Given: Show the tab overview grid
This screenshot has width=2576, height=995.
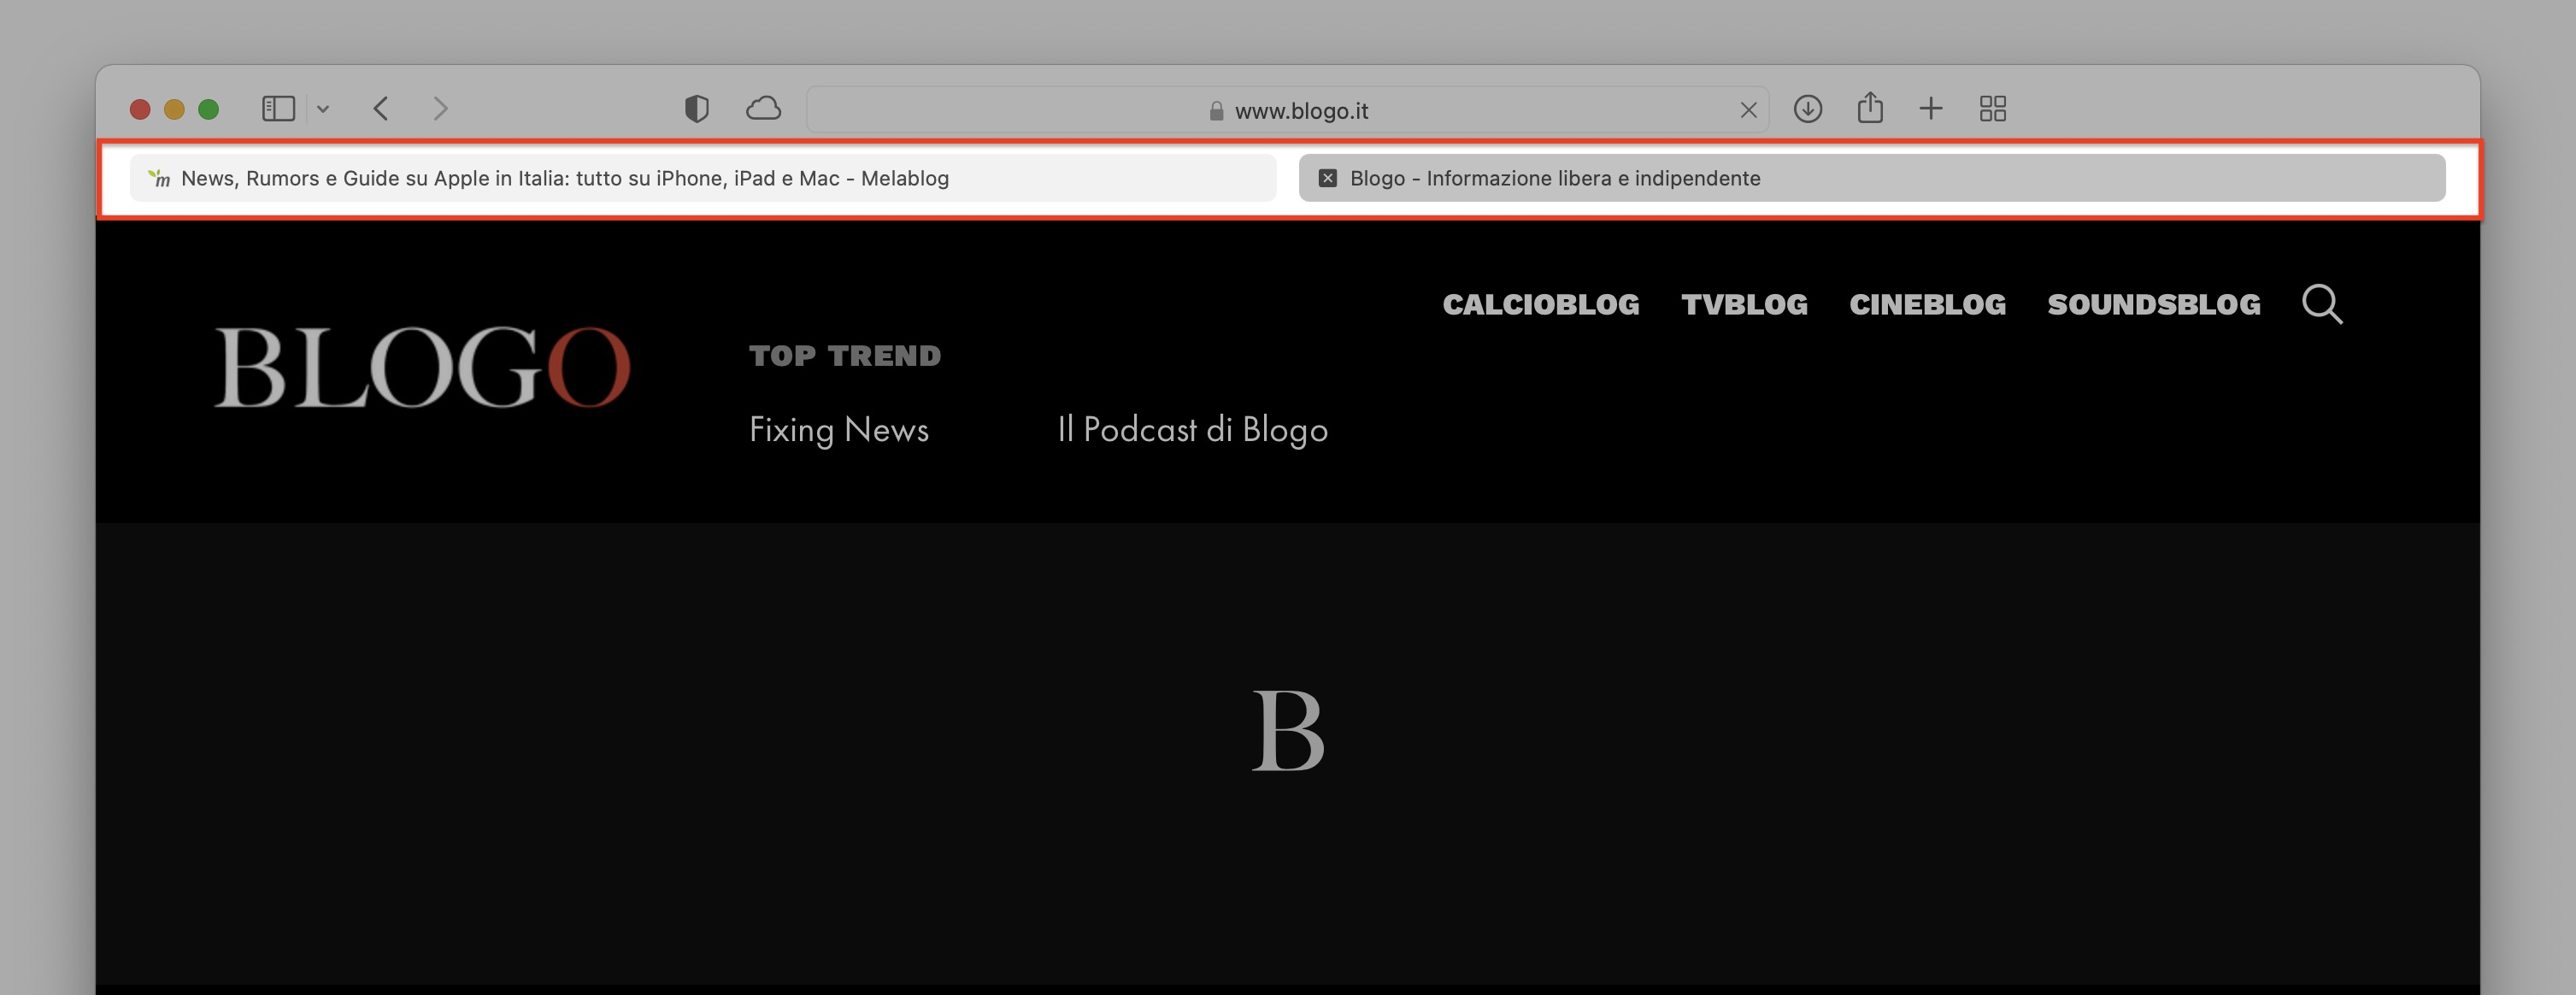Looking at the screenshot, I should 1993,108.
